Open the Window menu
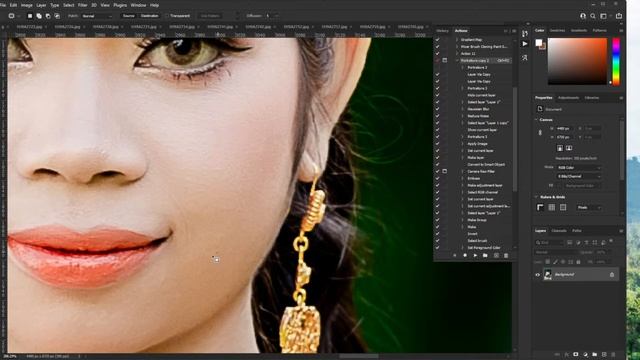 click(138, 5)
